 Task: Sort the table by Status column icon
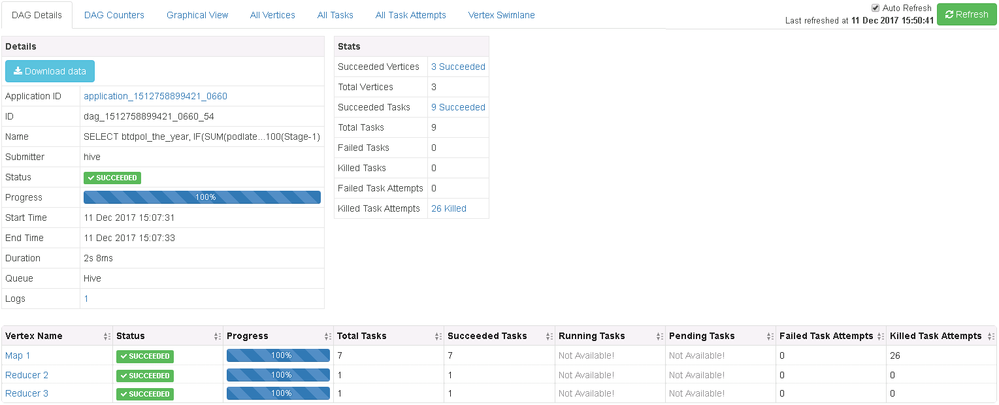[x=218, y=336]
